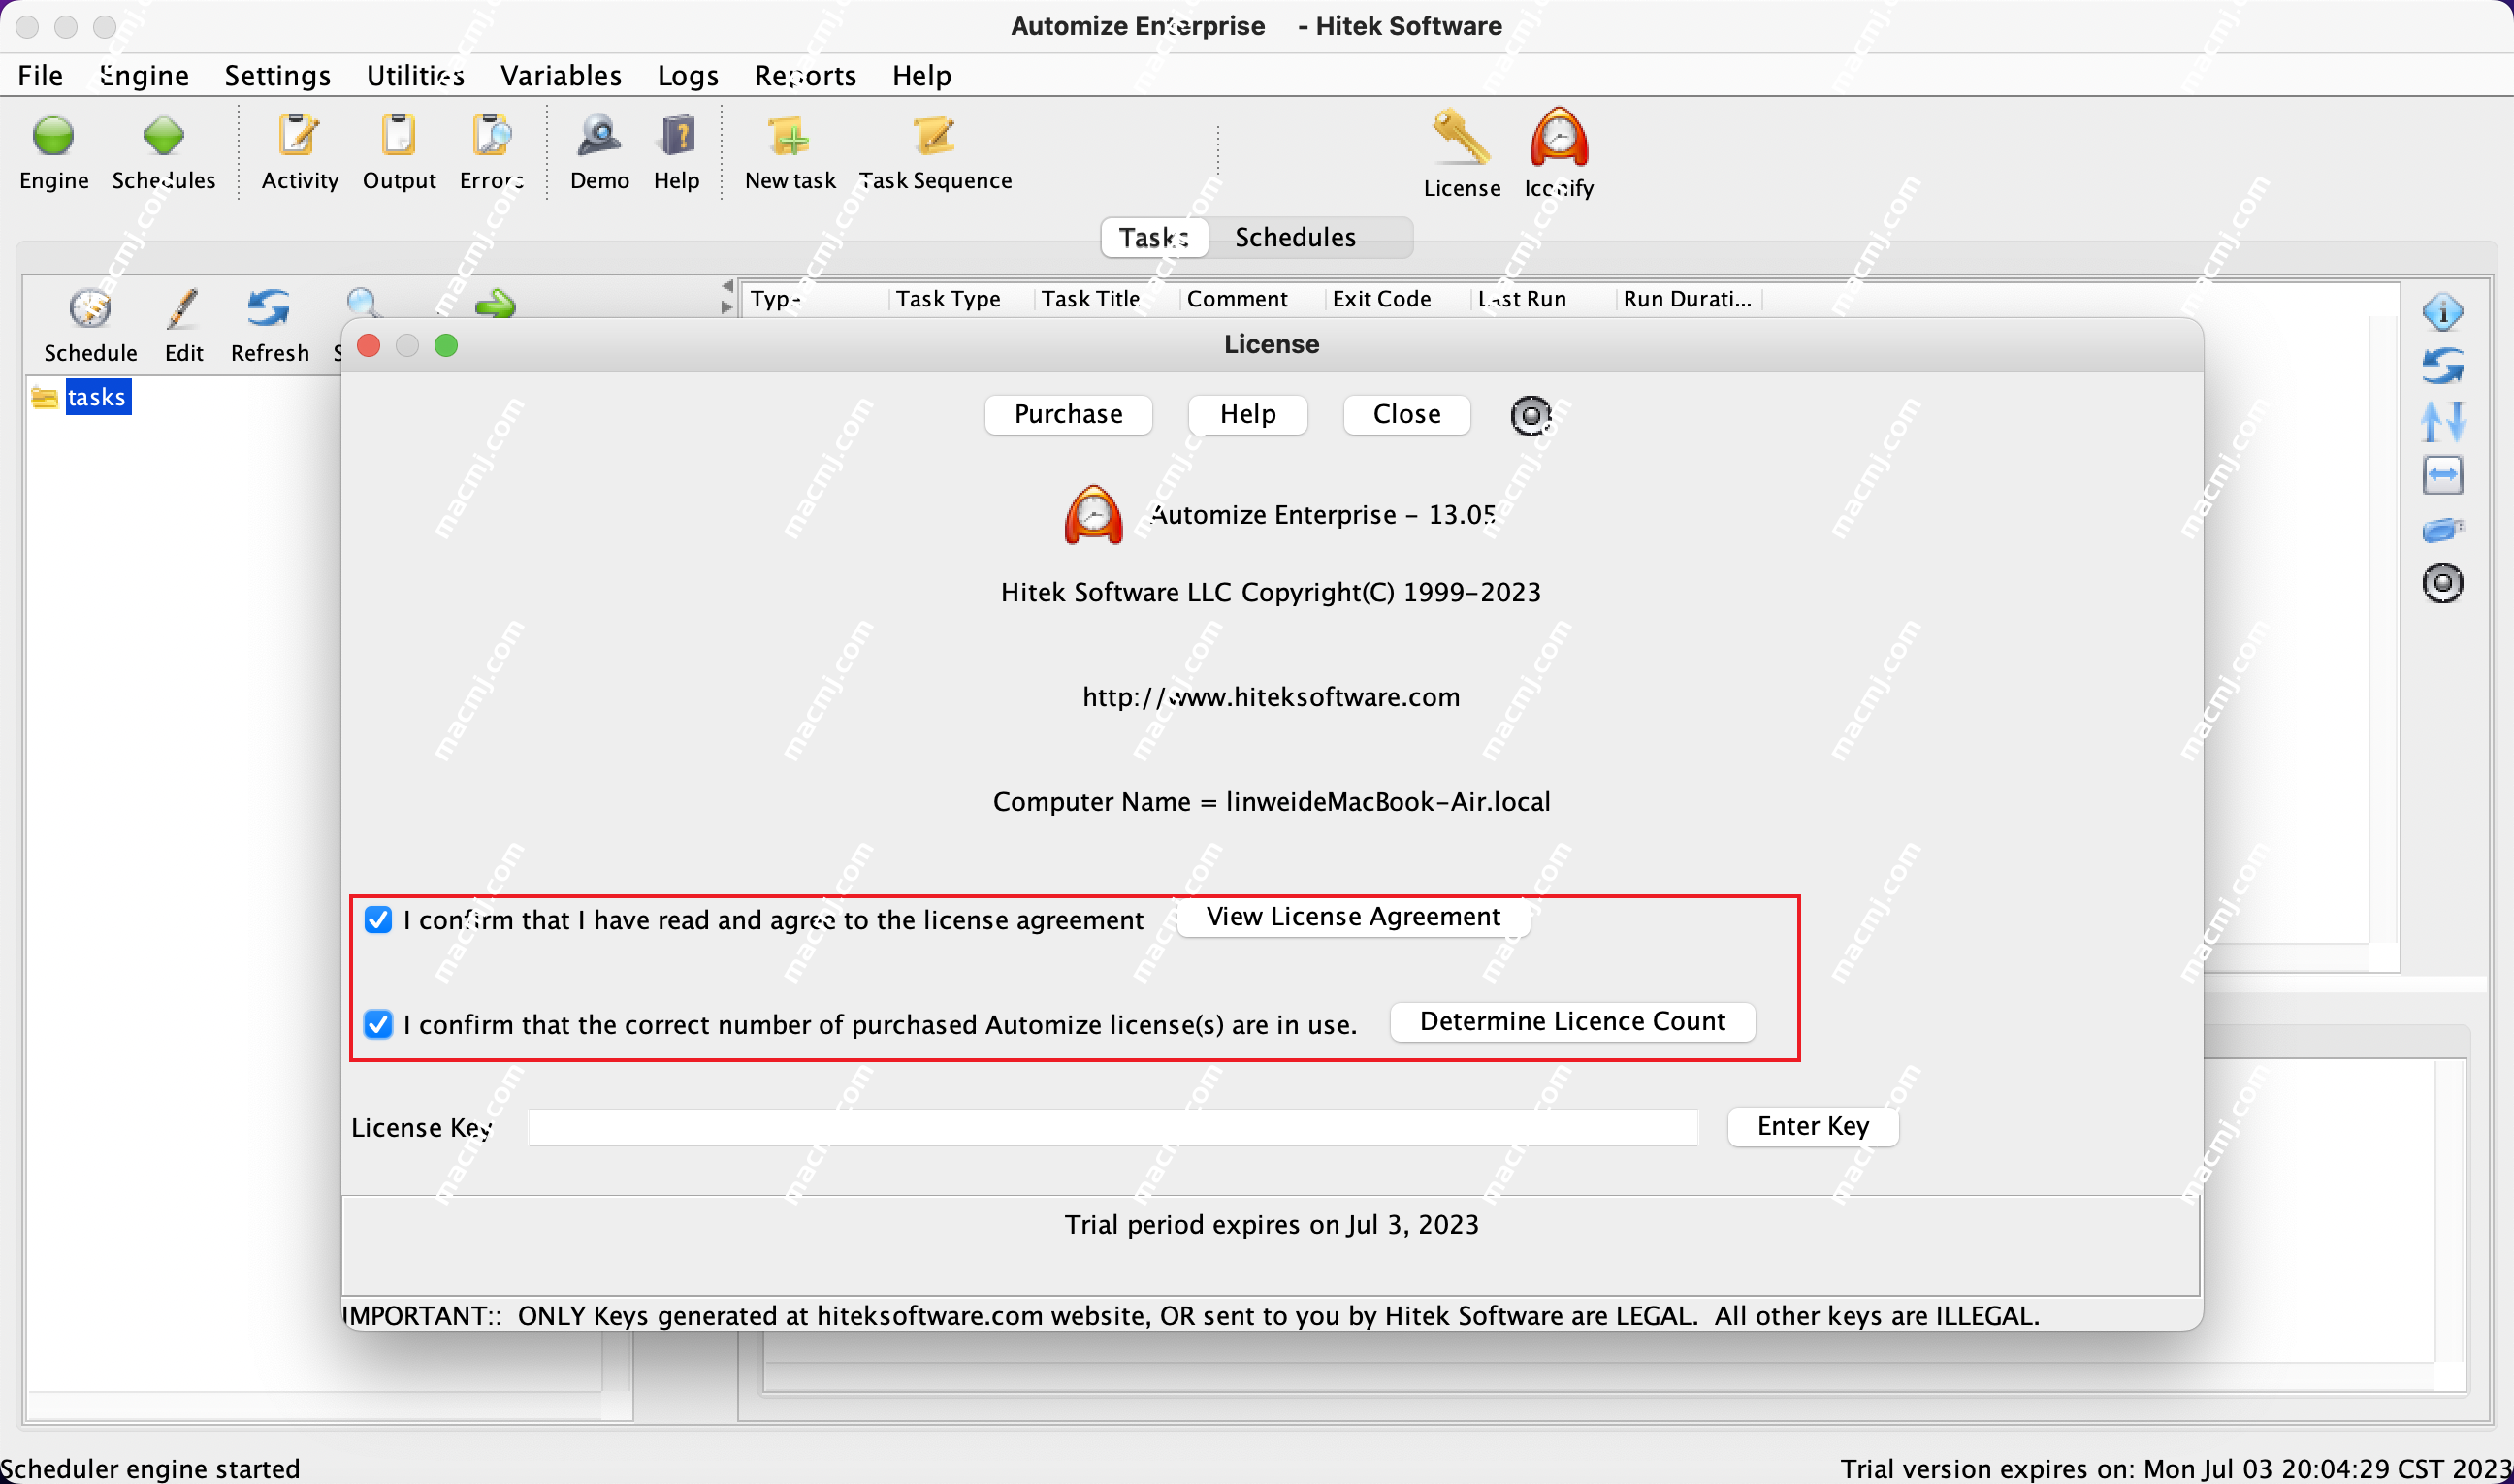Switch to the Tasks tab
2514x1484 pixels.
pyautogui.click(x=1154, y=237)
